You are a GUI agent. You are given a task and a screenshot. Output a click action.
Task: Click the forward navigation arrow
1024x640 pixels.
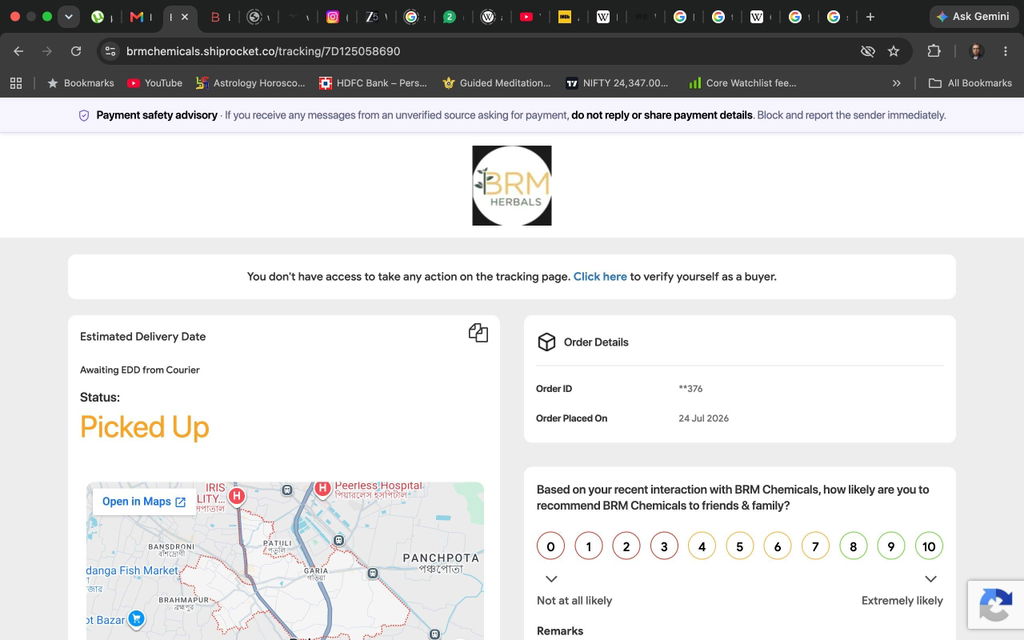click(47, 51)
